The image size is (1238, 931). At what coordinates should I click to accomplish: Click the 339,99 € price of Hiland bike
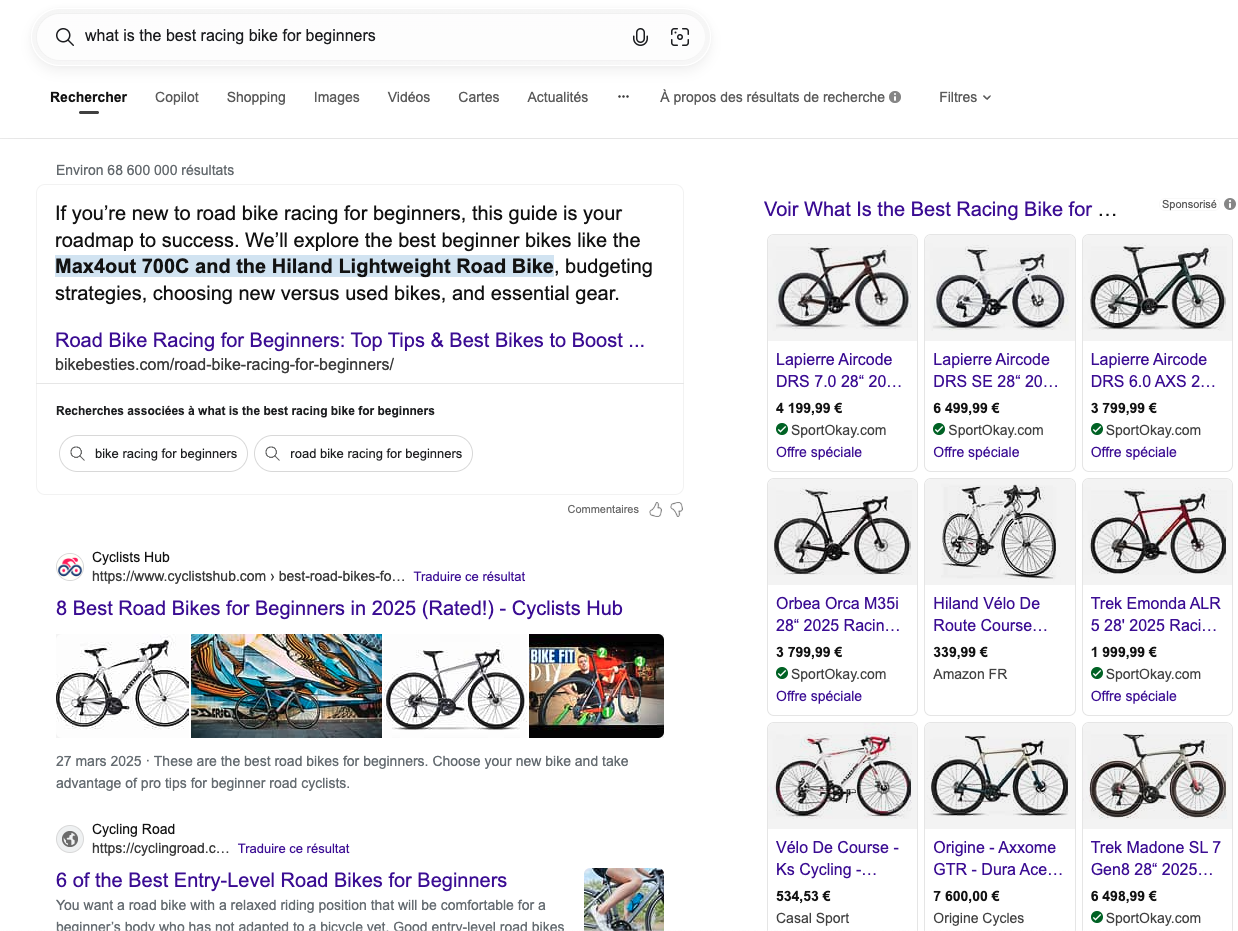[960, 652]
